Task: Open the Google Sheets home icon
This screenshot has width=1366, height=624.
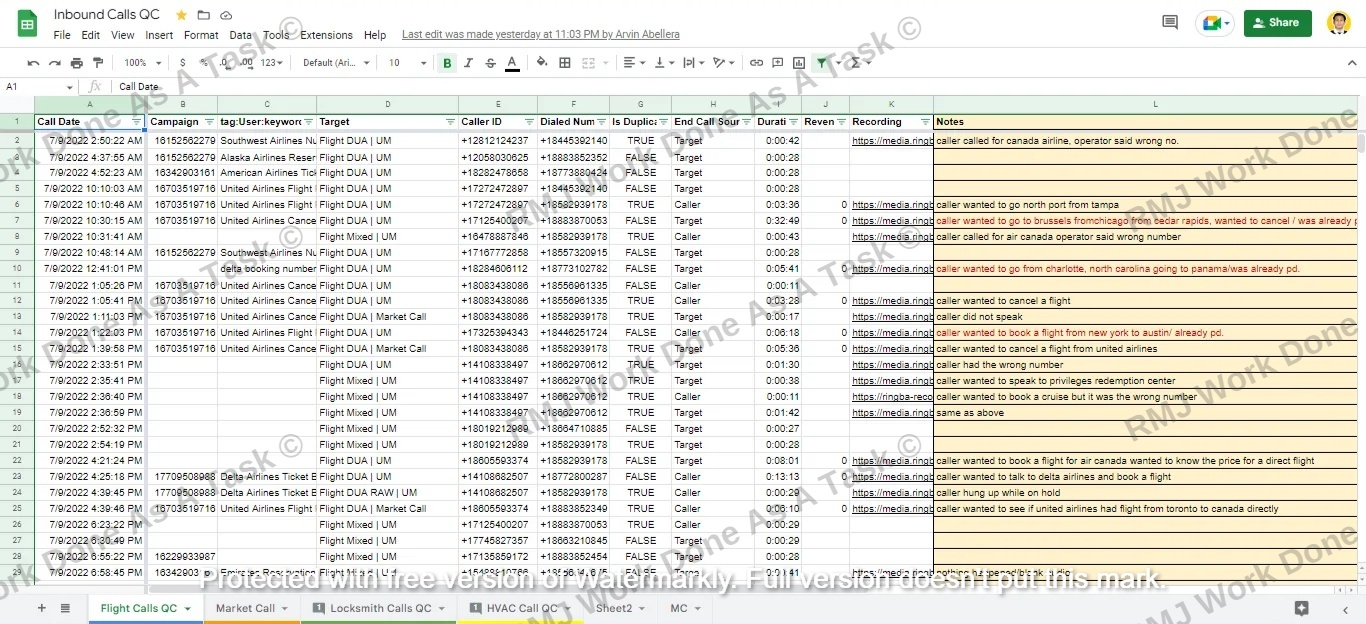Action: (x=27, y=23)
